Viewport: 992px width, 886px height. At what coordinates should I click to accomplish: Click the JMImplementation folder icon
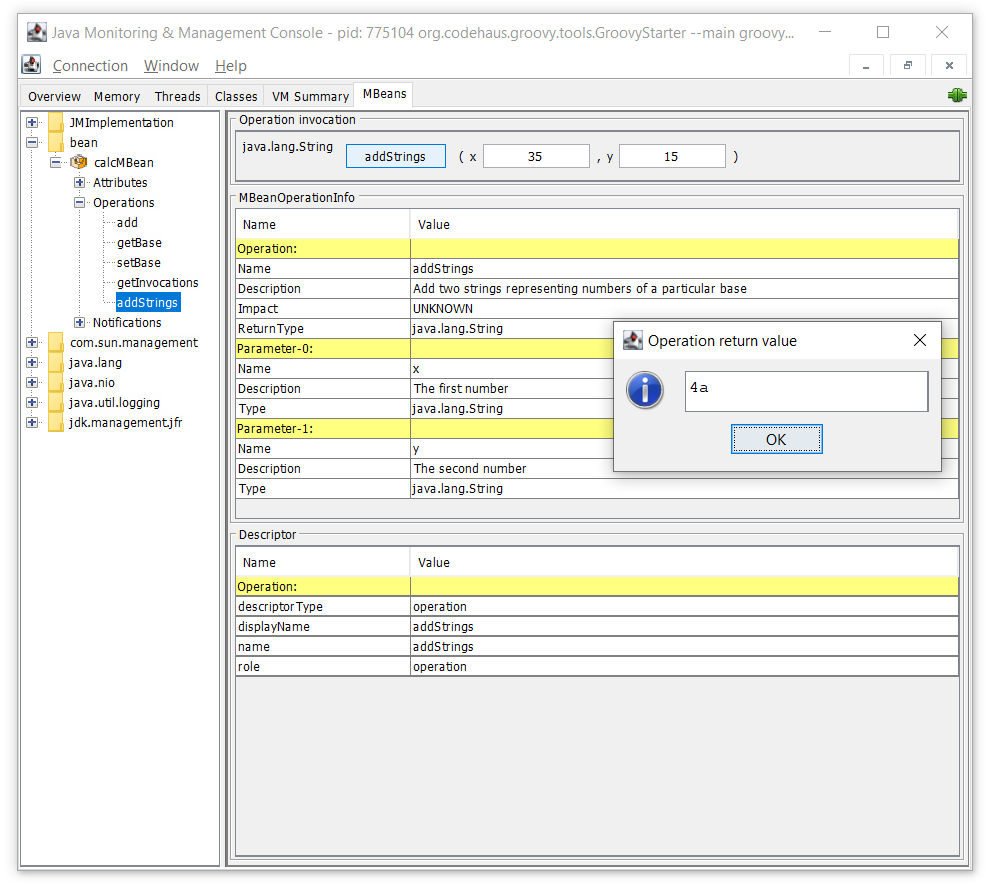[55, 122]
